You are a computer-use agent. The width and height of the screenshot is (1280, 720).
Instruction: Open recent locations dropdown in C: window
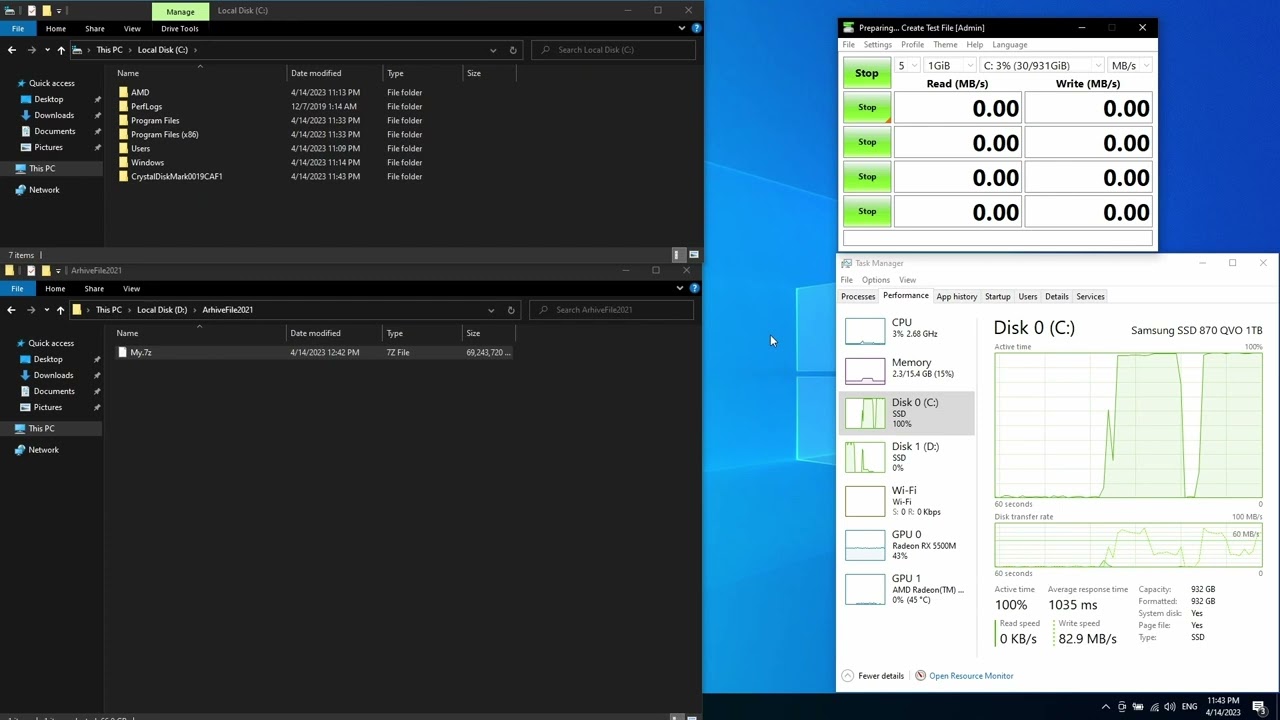pyautogui.click(x=46, y=50)
